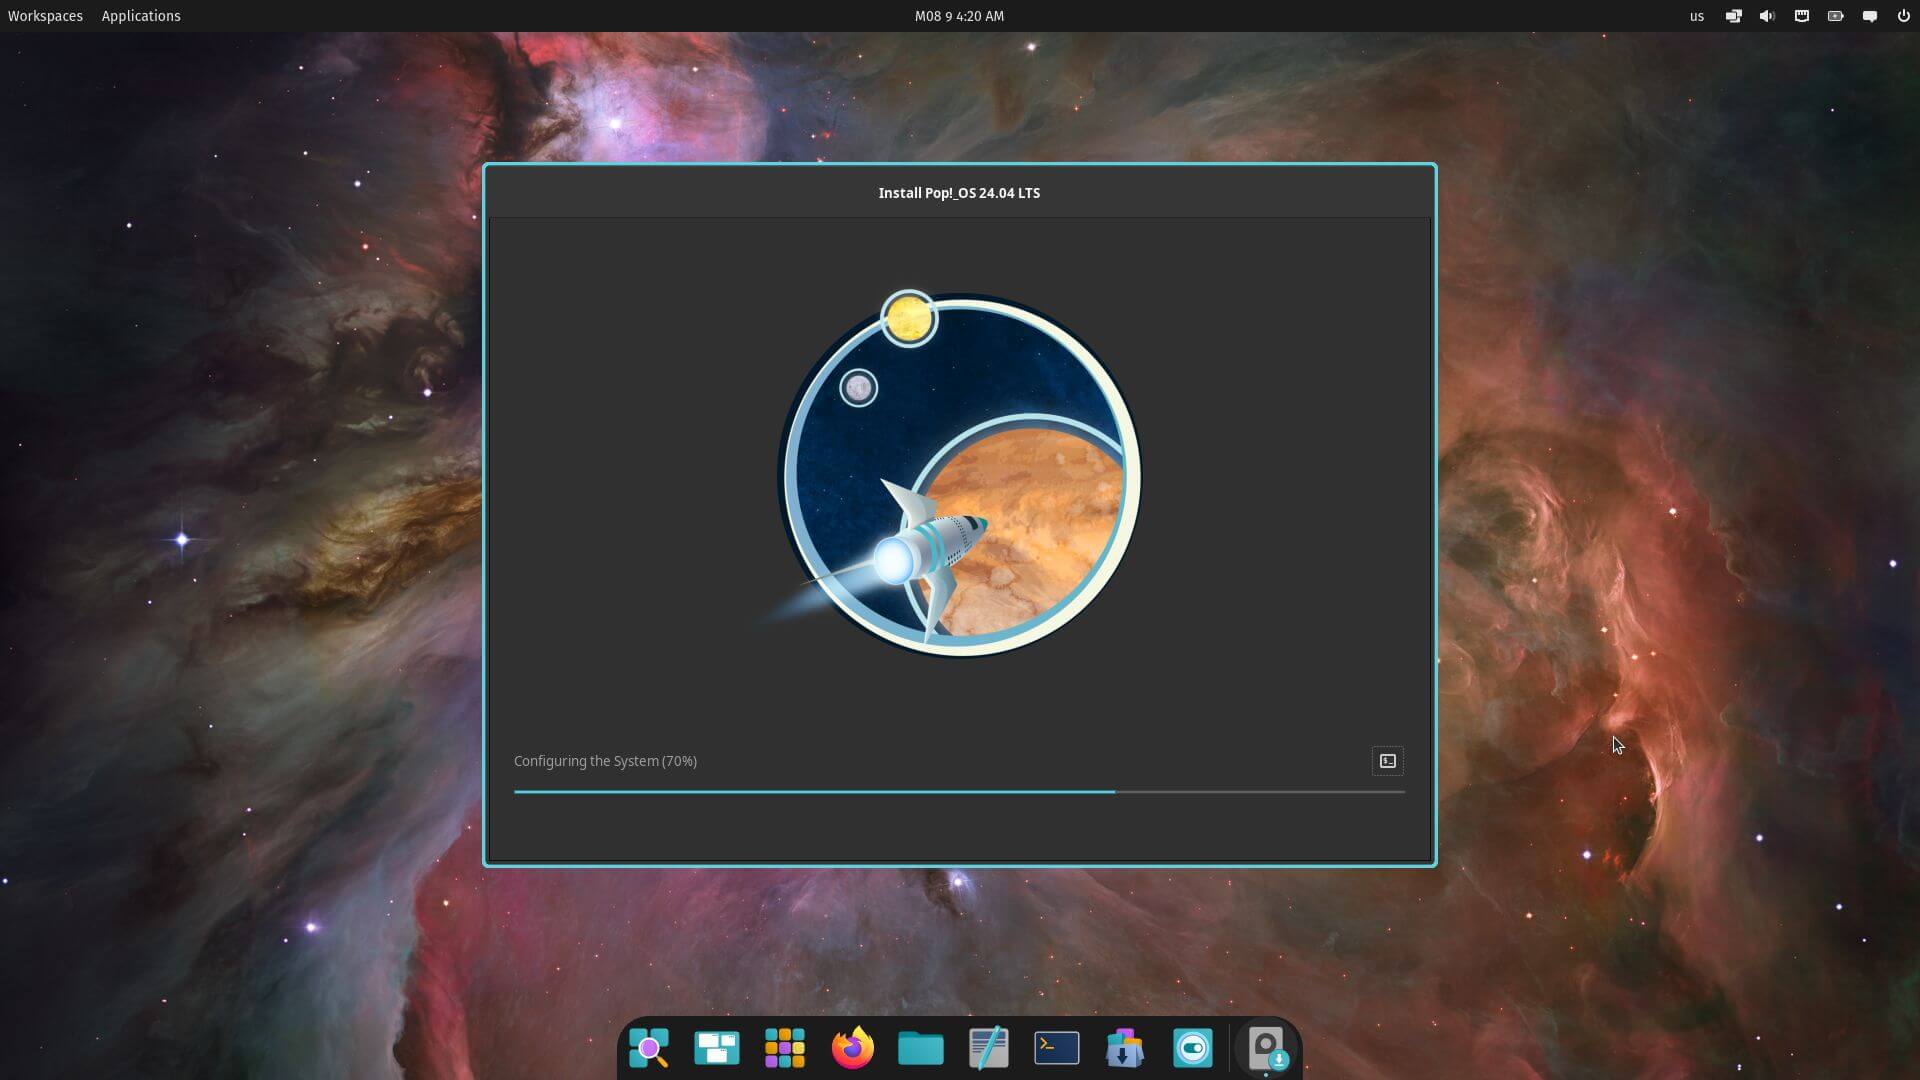Show the workspaces overview icon

tap(717, 1049)
